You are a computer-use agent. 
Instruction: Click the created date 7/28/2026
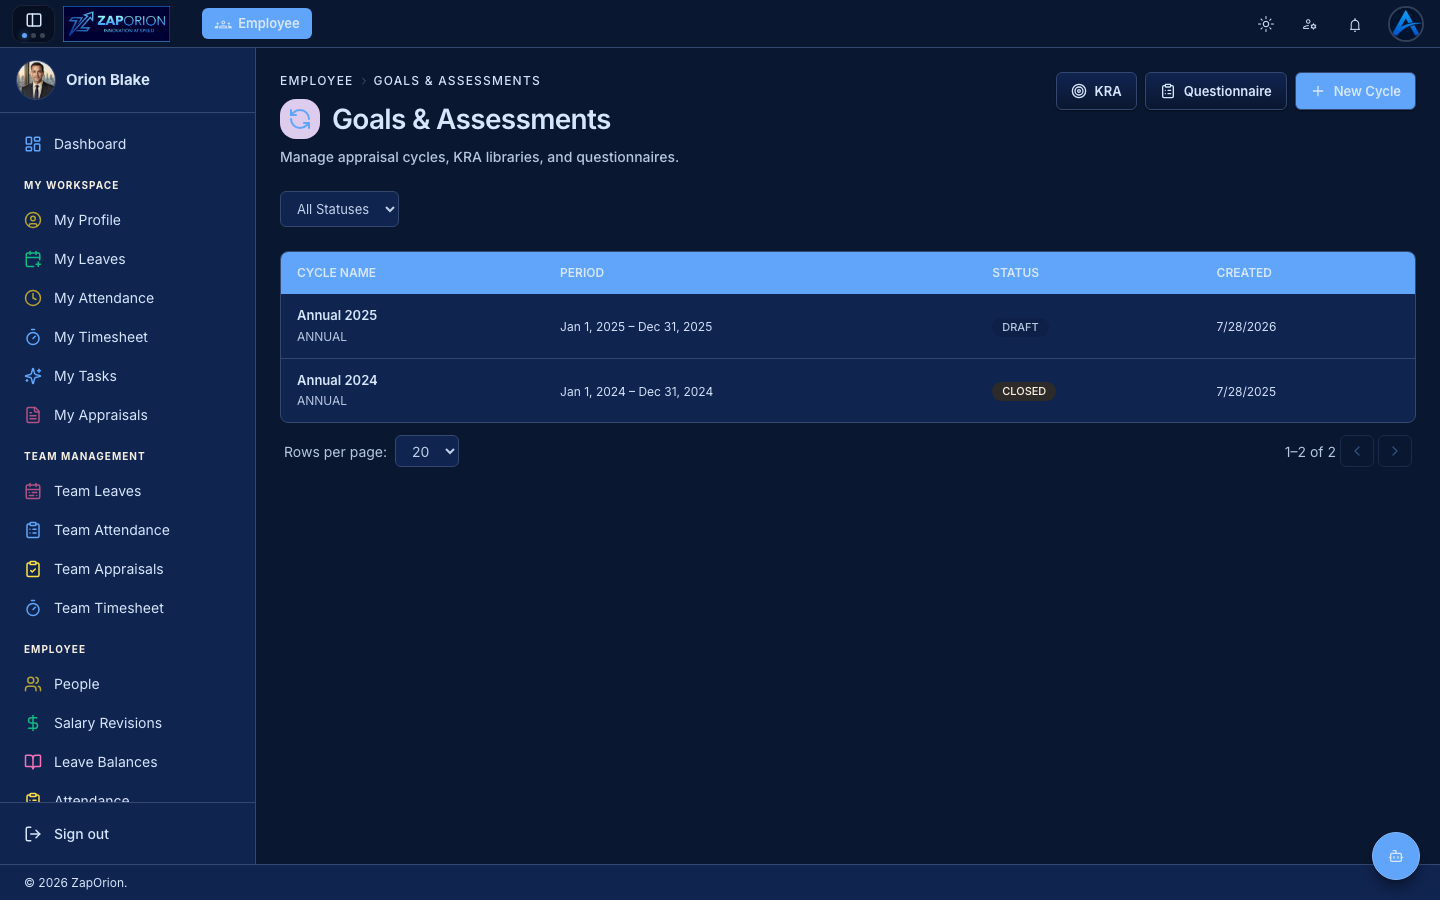[x=1246, y=327]
